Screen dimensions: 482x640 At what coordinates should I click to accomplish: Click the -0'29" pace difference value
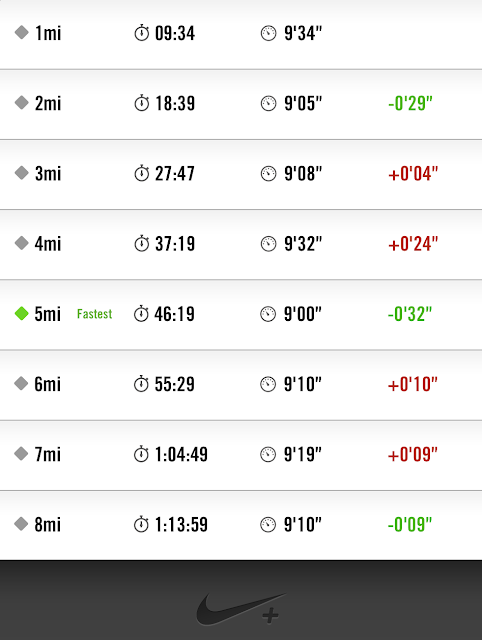tap(410, 103)
